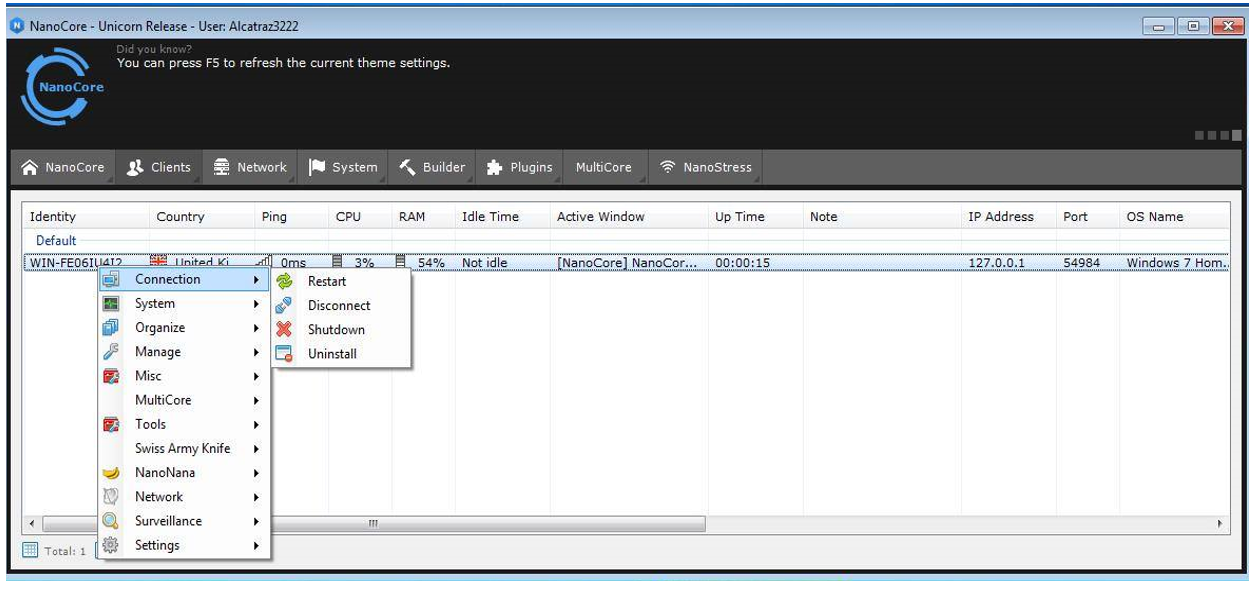This screenshot has width=1256, height=589.
Task: Expand the Swiss Army Knife submenu
Action: tap(257, 449)
